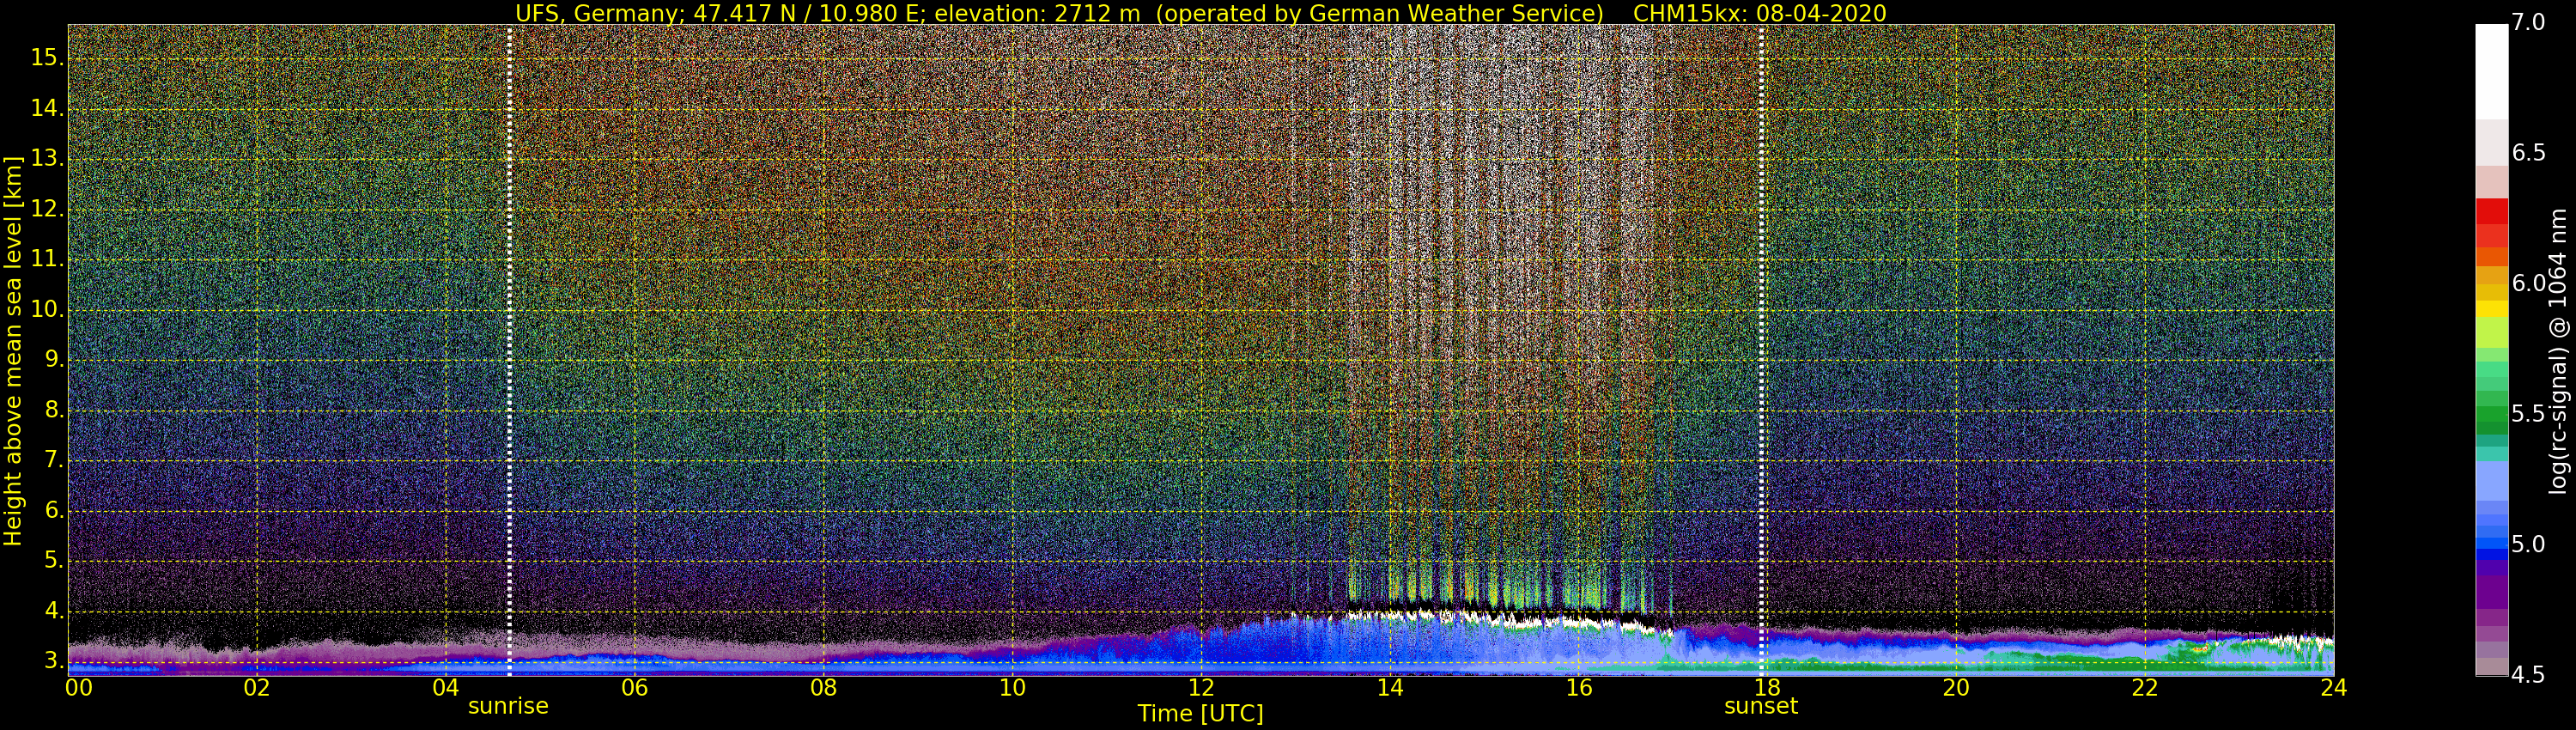Click the time tick '00'
The image size is (2576, 730).
pos(78,688)
